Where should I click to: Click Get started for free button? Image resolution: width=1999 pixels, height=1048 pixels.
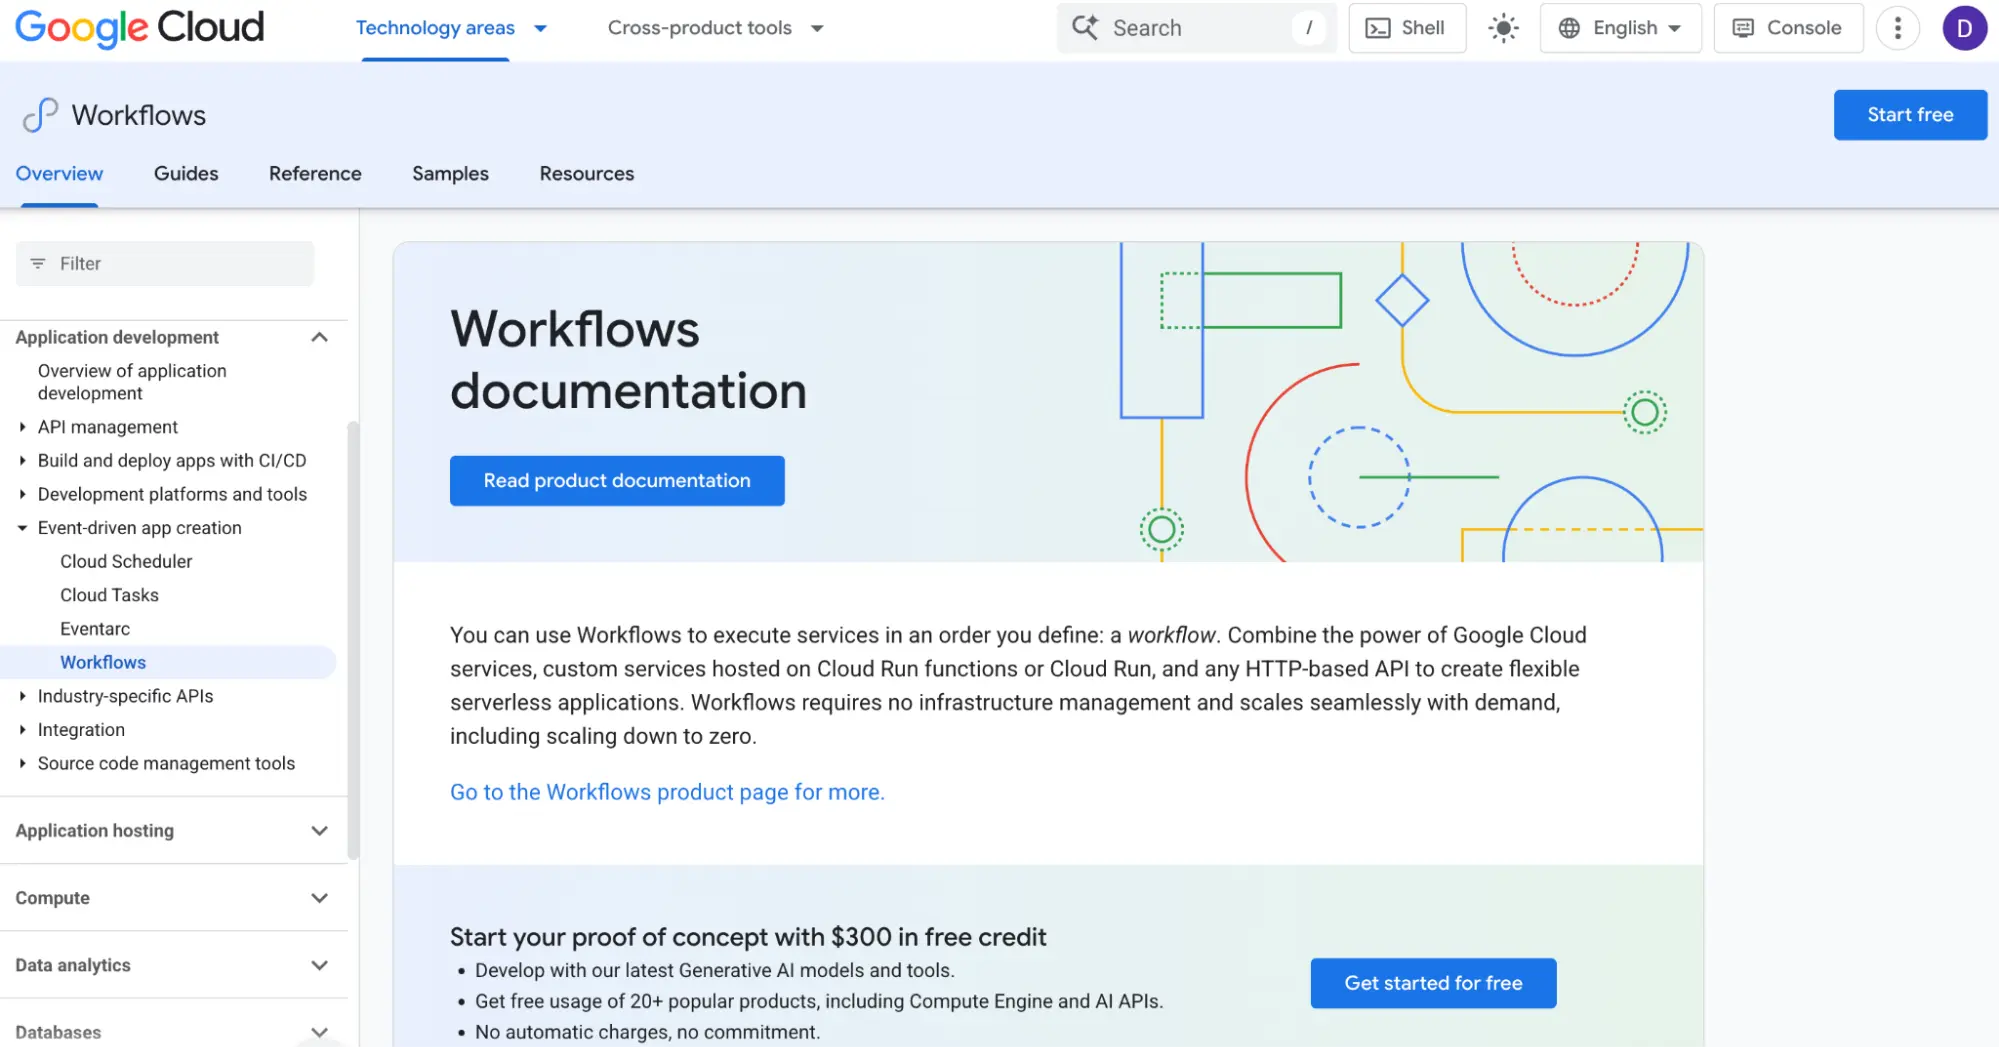tap(1433, 983)
